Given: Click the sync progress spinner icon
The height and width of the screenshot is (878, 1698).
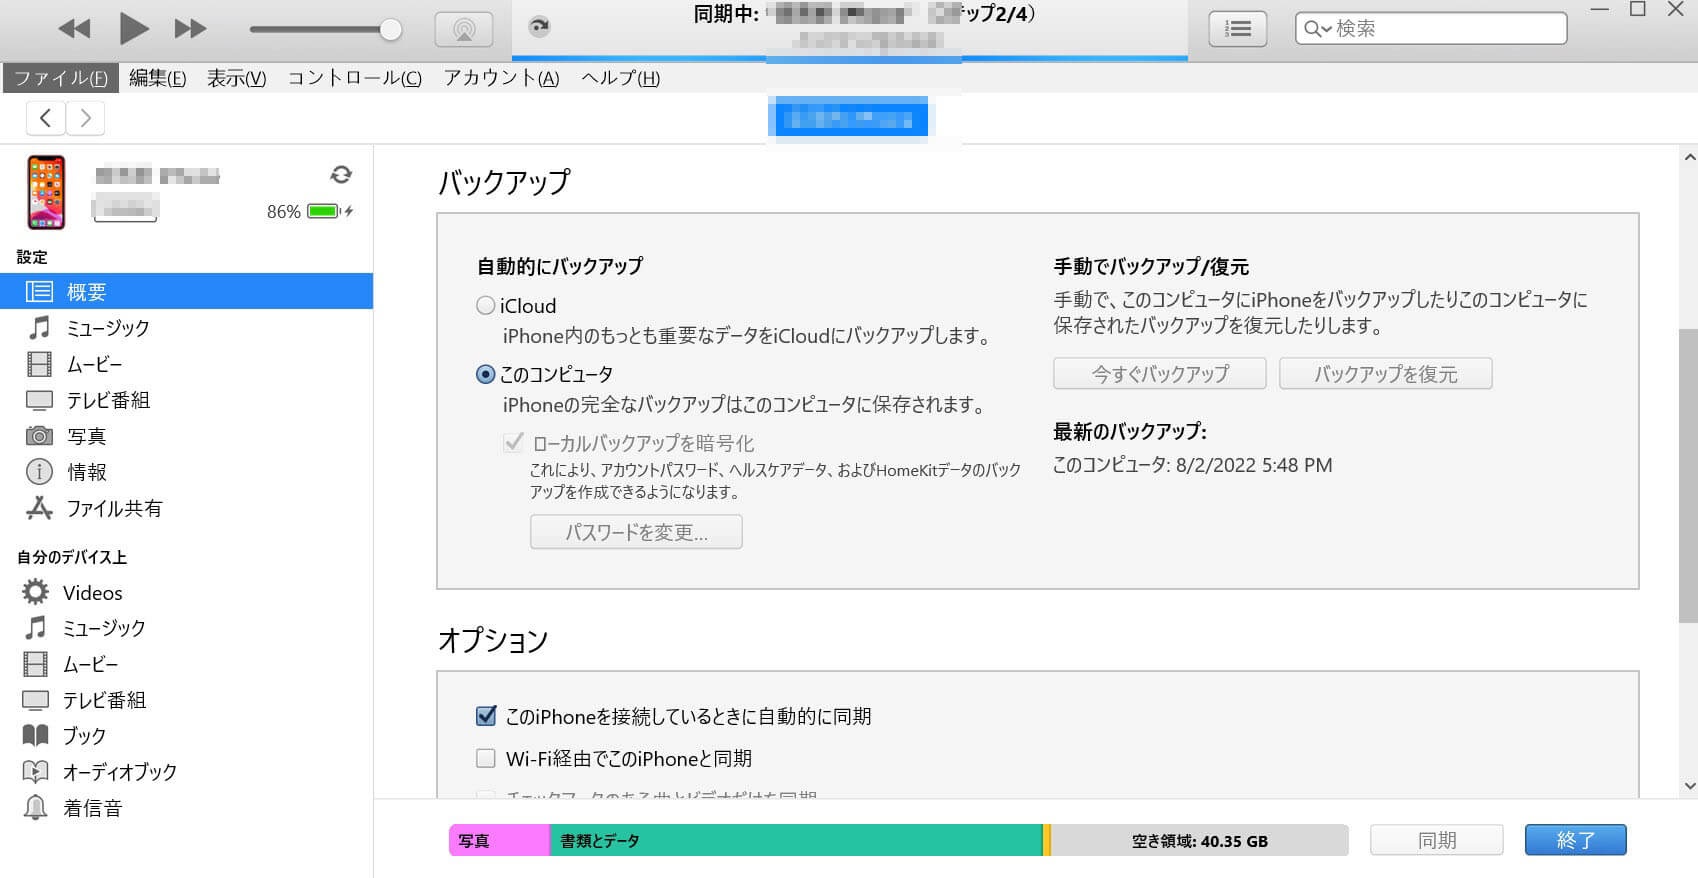Looking at the screenshot, I should (x=539, y=28).
